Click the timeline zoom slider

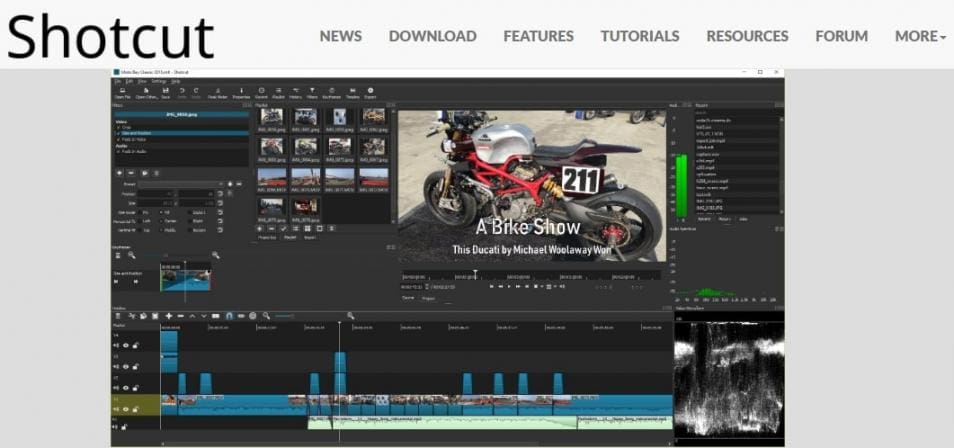point(283,316)
